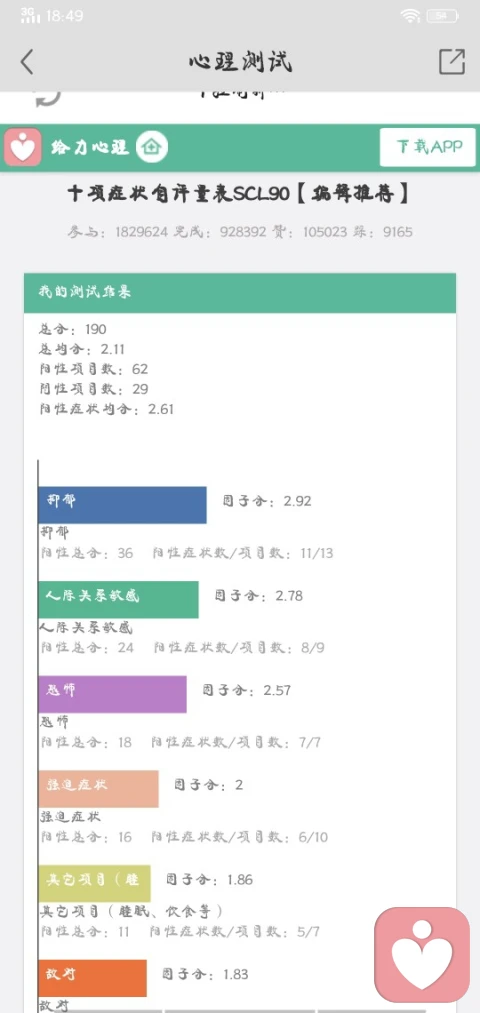Open the home icon beside 给力心理
Viewport: 480px width, 1013px height.
point(152,147)
